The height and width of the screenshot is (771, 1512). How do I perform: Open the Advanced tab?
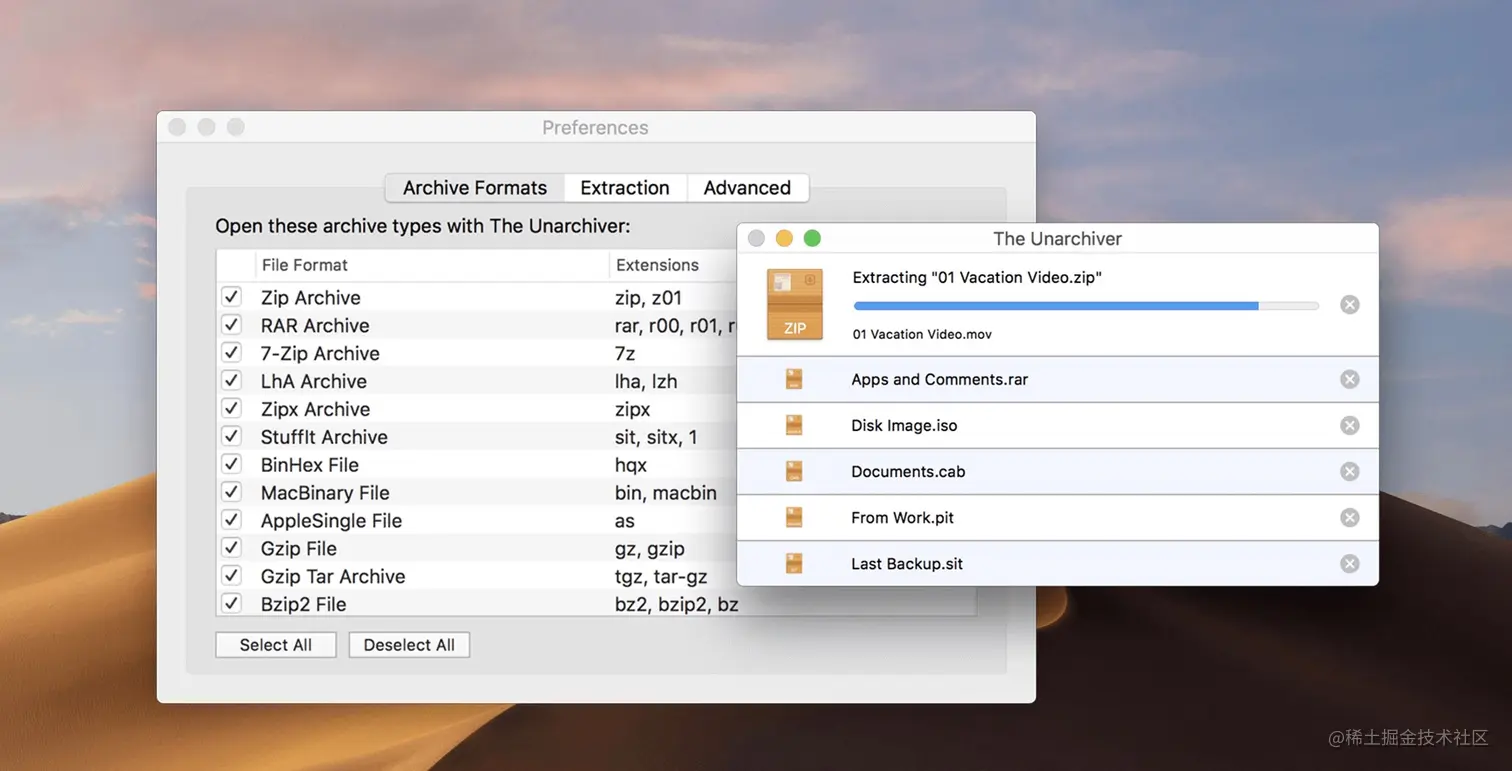point(747,188)
